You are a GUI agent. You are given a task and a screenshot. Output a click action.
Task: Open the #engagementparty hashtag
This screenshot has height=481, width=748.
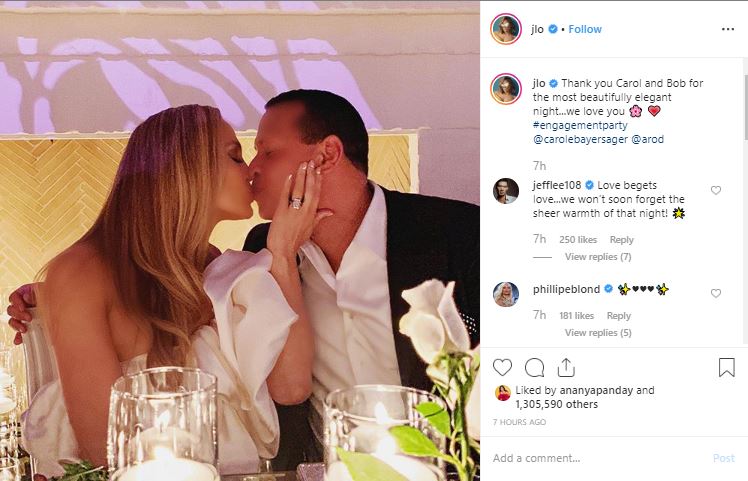click(x=580, y=125)
